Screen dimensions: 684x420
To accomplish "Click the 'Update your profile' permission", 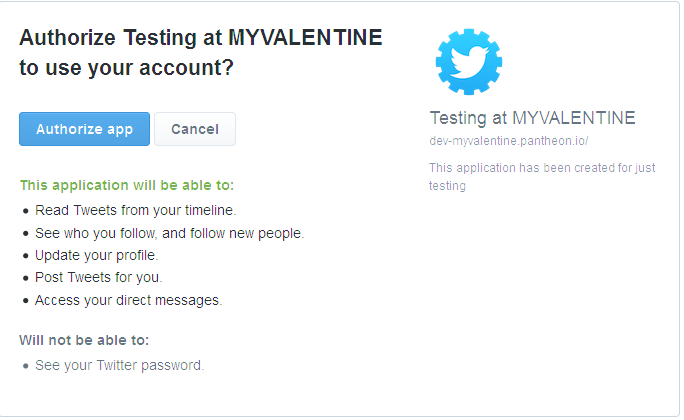I will [96, 255].
